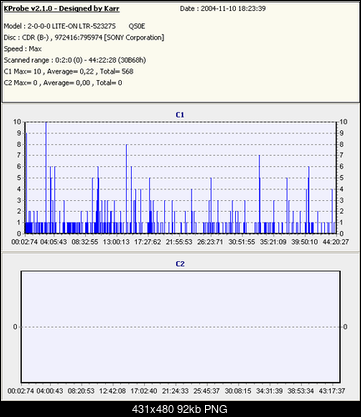Select the Date 2004-11-10 18:23:39 text
361x417 pixels.
pyautogui.click(x=223, y=9)
